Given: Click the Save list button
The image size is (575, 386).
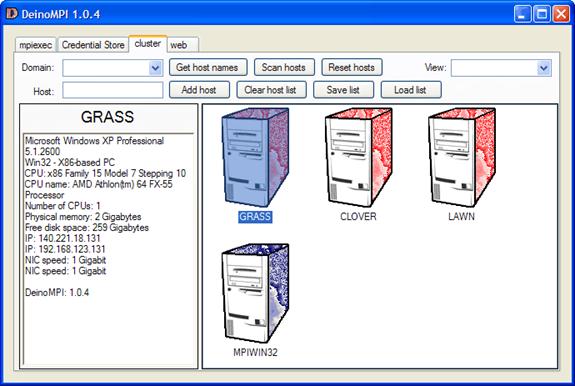Looking at the screenshot, I should click(343, 90).
